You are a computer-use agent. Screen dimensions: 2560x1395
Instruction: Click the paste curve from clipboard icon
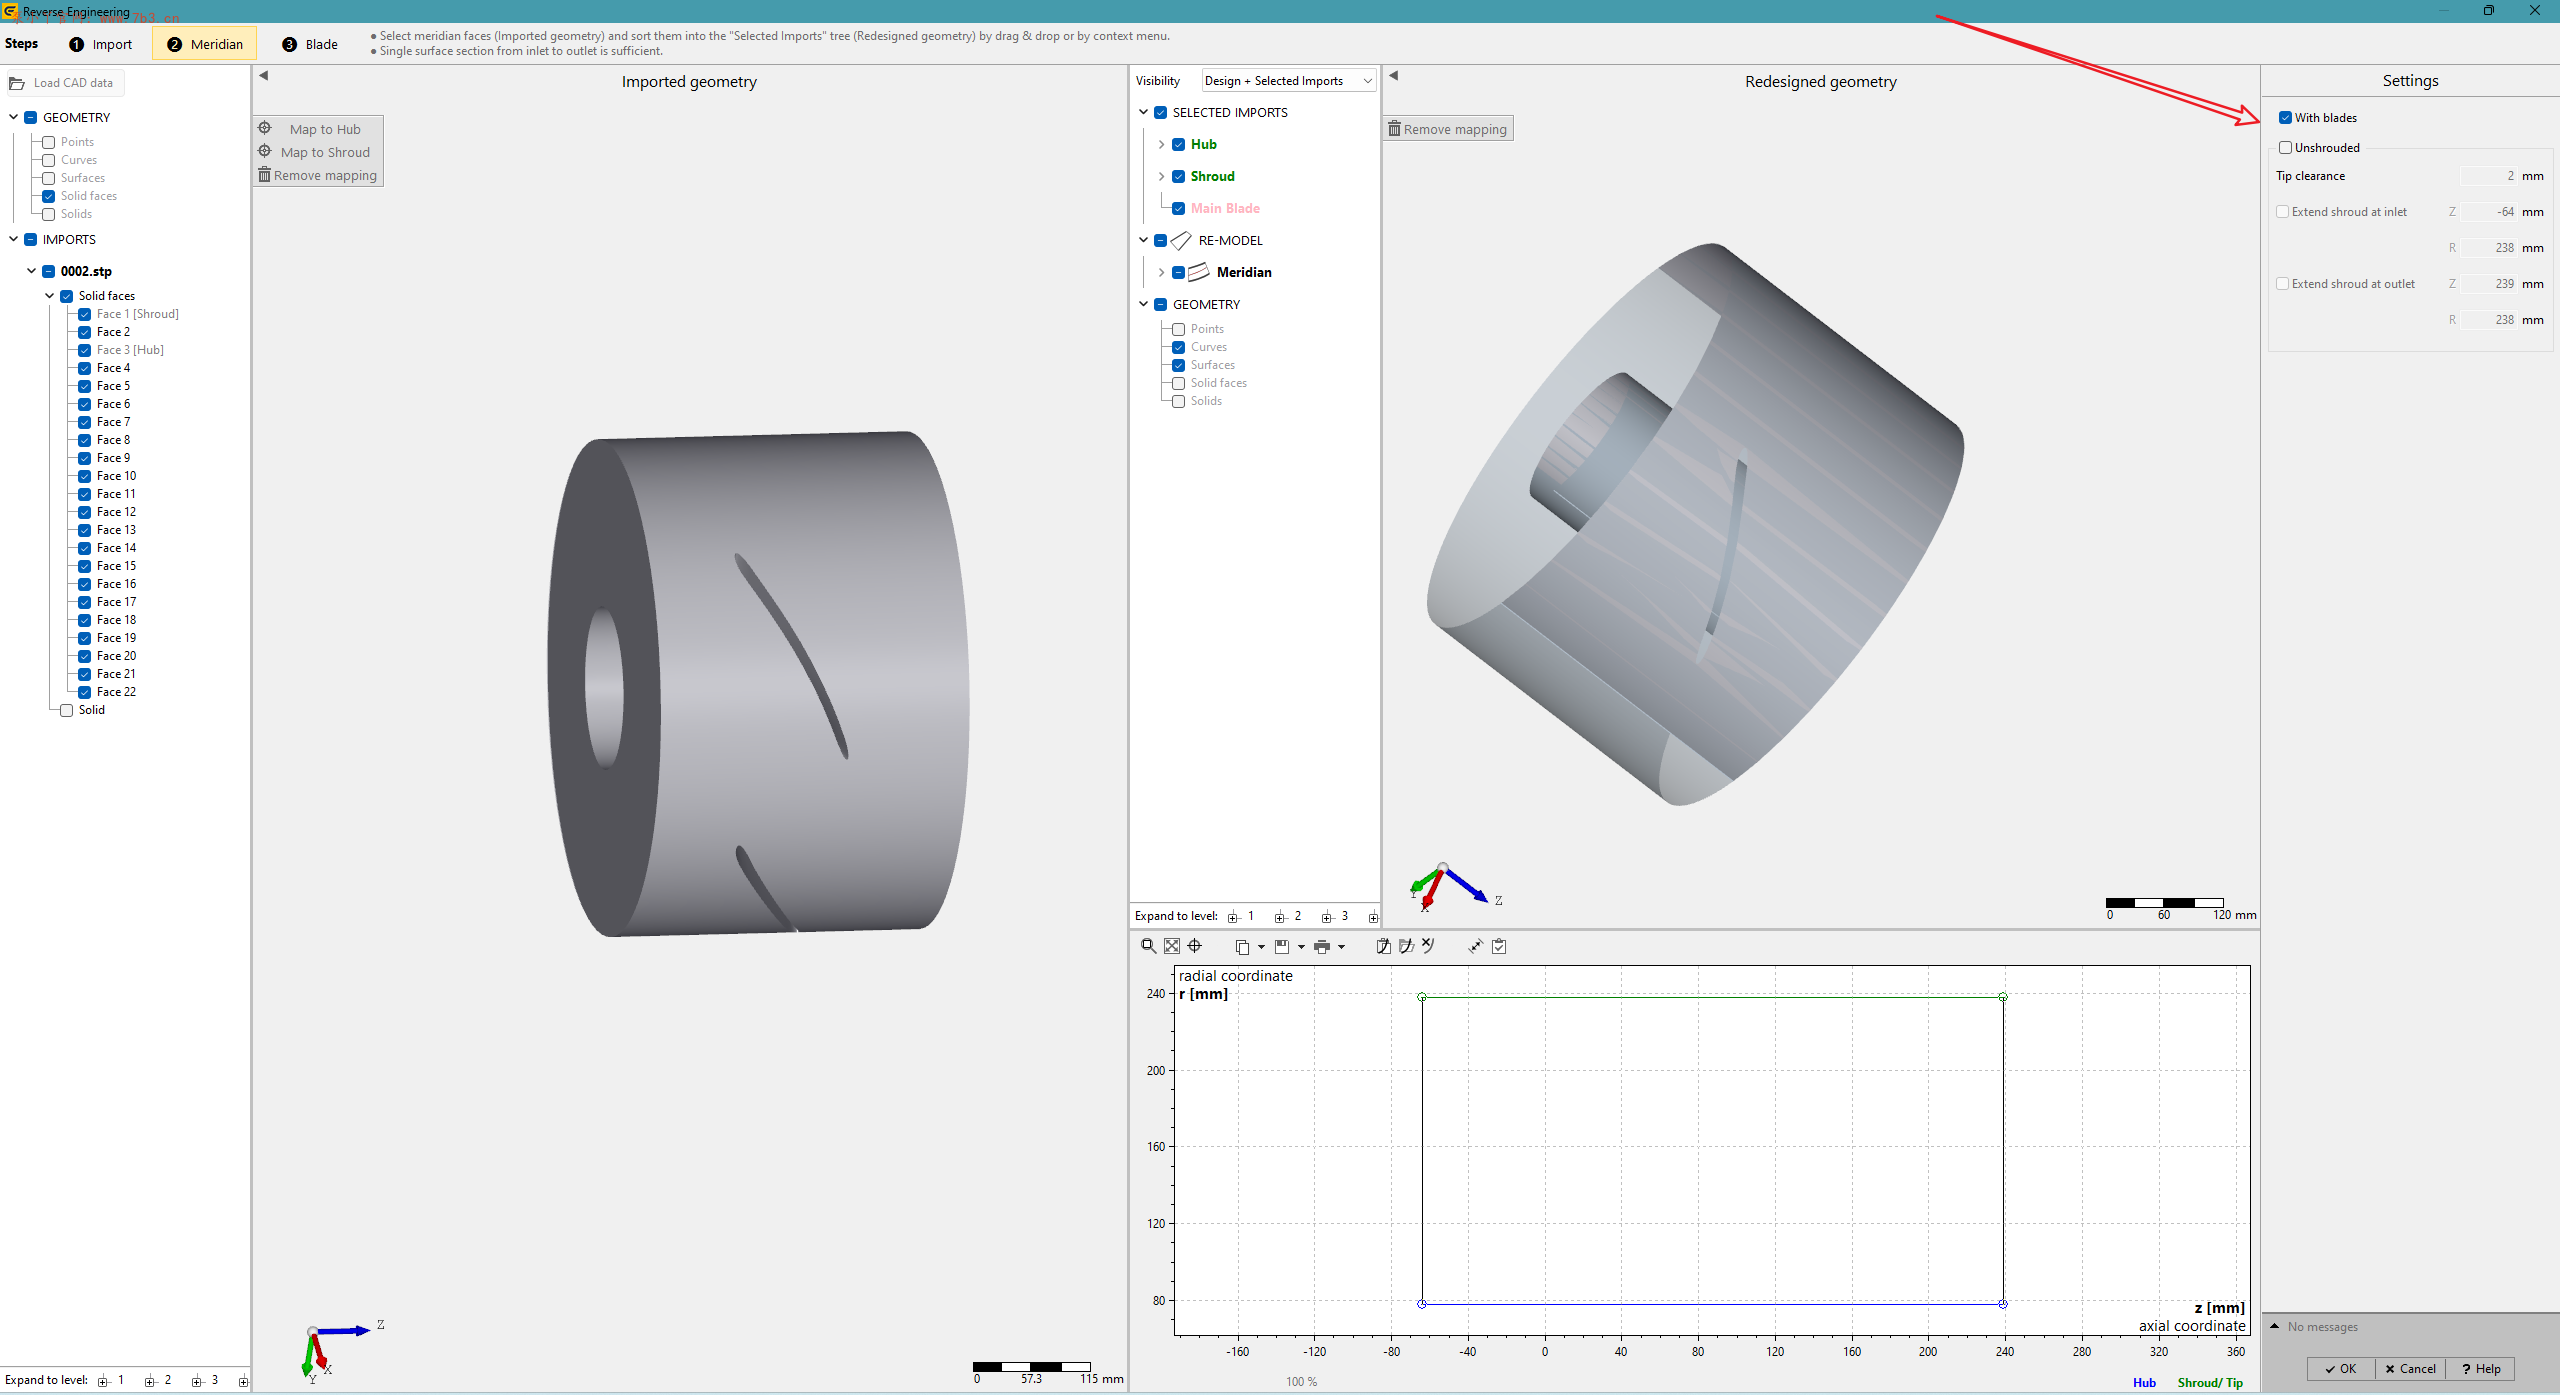(x=1383, y=946)
